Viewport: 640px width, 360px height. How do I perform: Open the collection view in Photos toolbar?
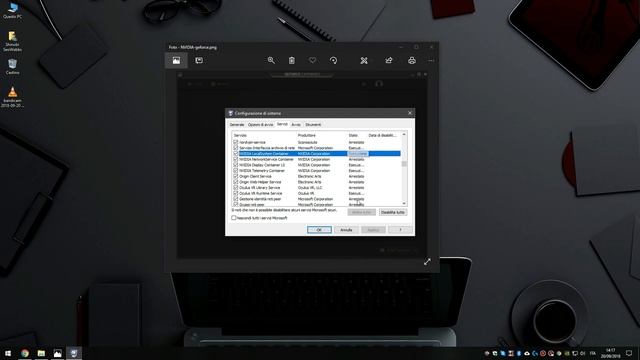176,60
